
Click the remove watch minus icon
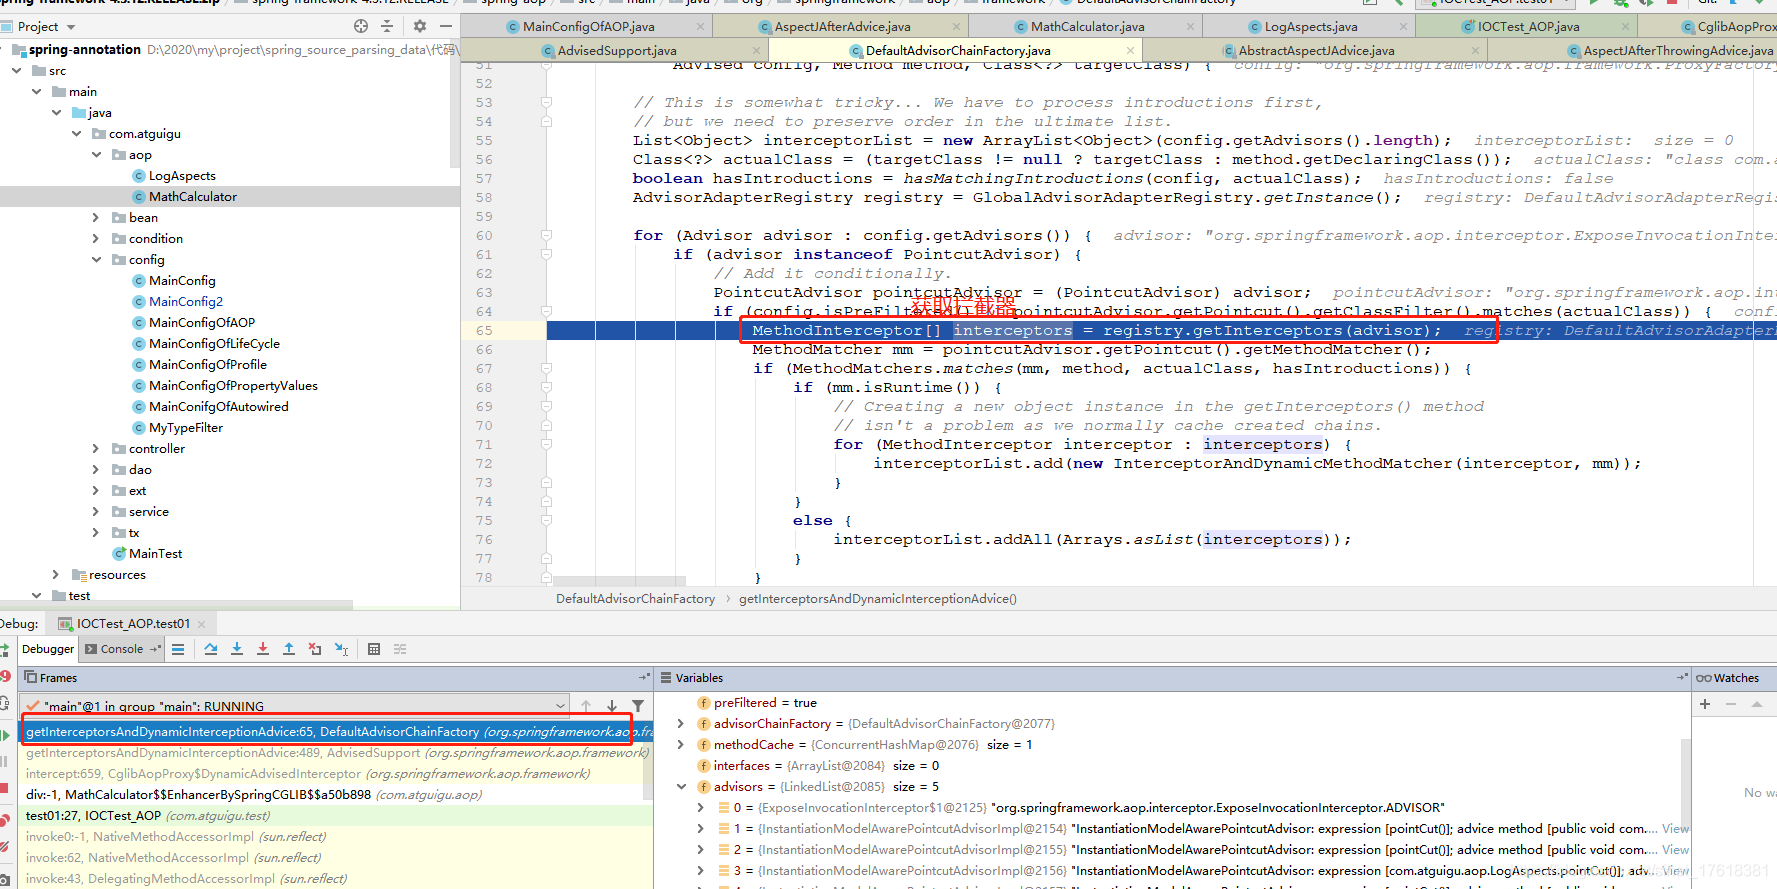[x=1731, y=704]
